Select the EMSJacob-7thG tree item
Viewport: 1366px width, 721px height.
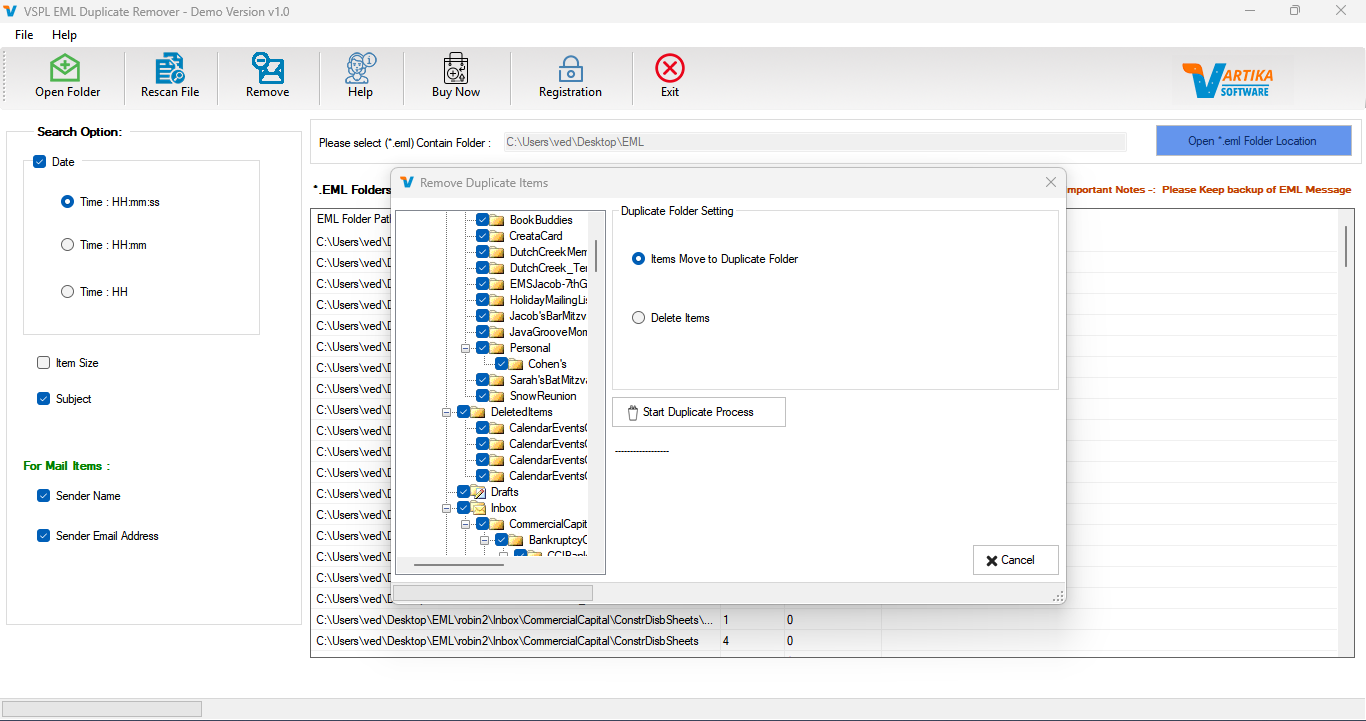coord(548,284)
